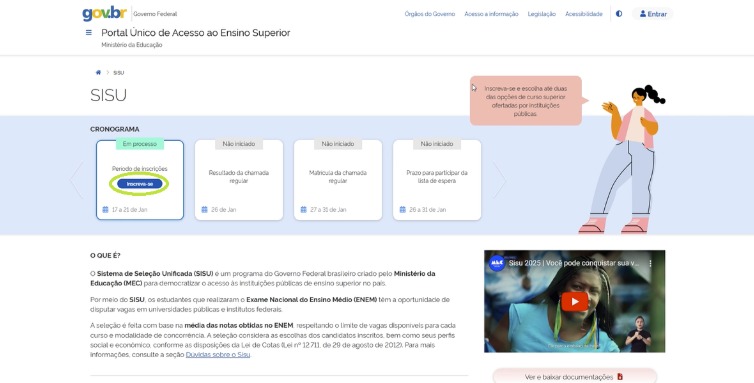Click calendar icon beside 17 a 21 de Jan
Screen dimensions: 754x383
click(105, 209)
